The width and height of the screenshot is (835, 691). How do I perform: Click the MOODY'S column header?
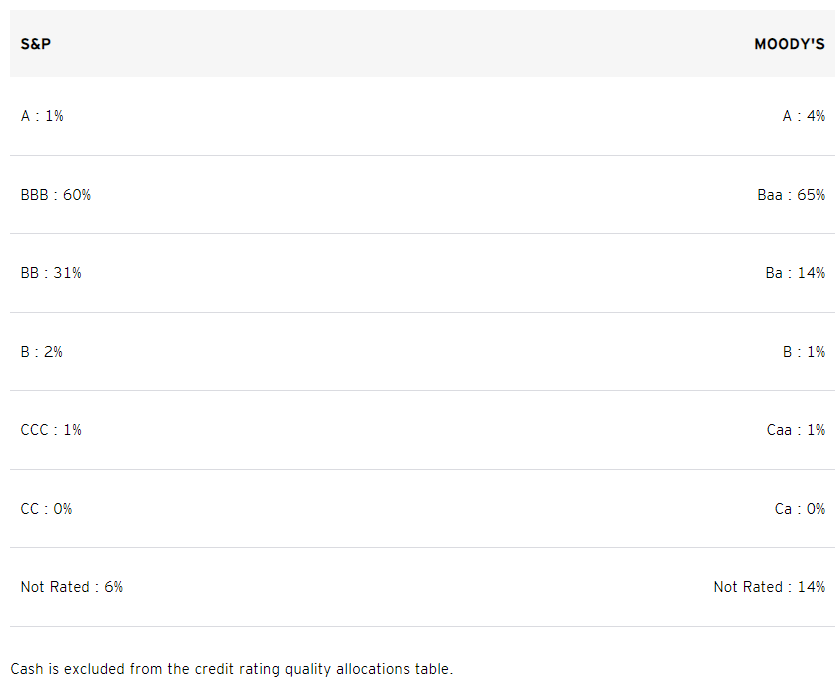[789, 44]
